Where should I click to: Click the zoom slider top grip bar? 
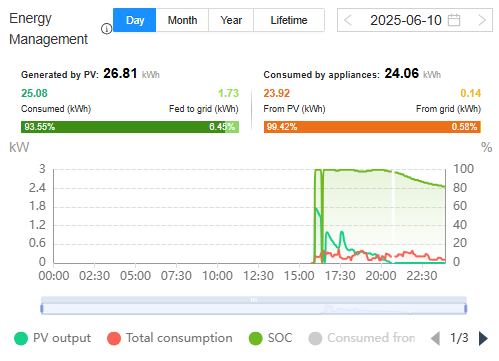tap(254, 300)
